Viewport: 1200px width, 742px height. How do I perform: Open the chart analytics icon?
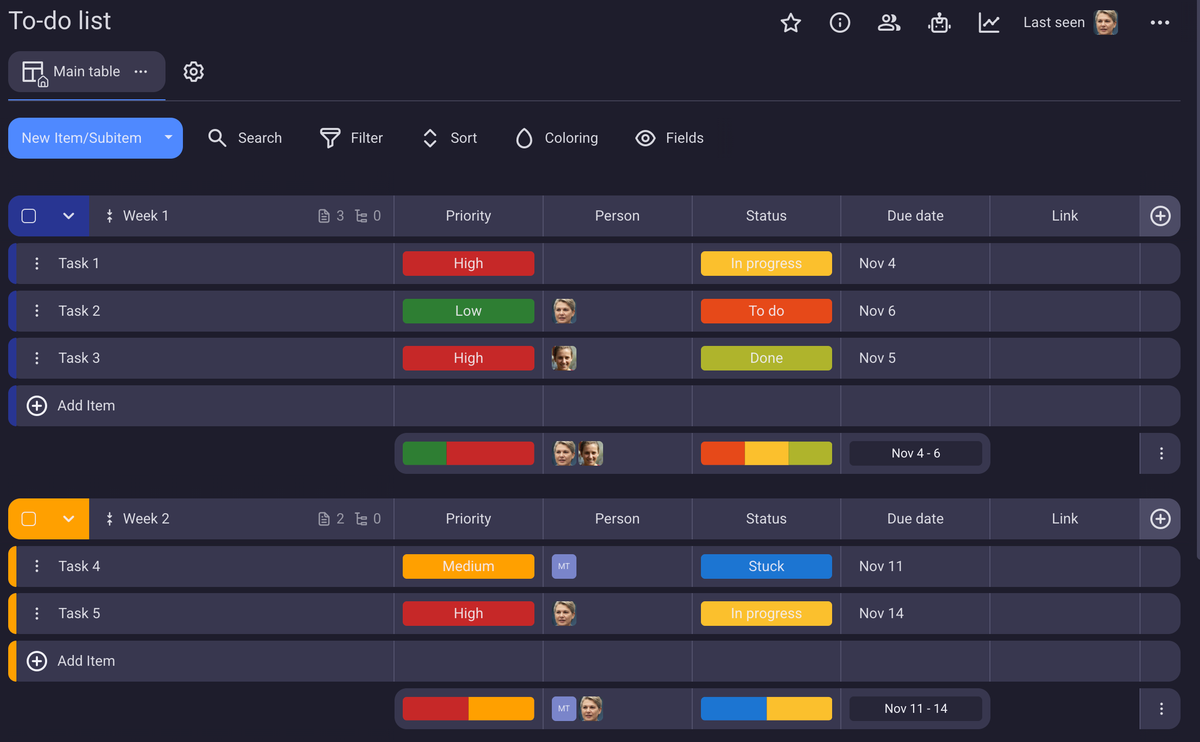(989, 23)
